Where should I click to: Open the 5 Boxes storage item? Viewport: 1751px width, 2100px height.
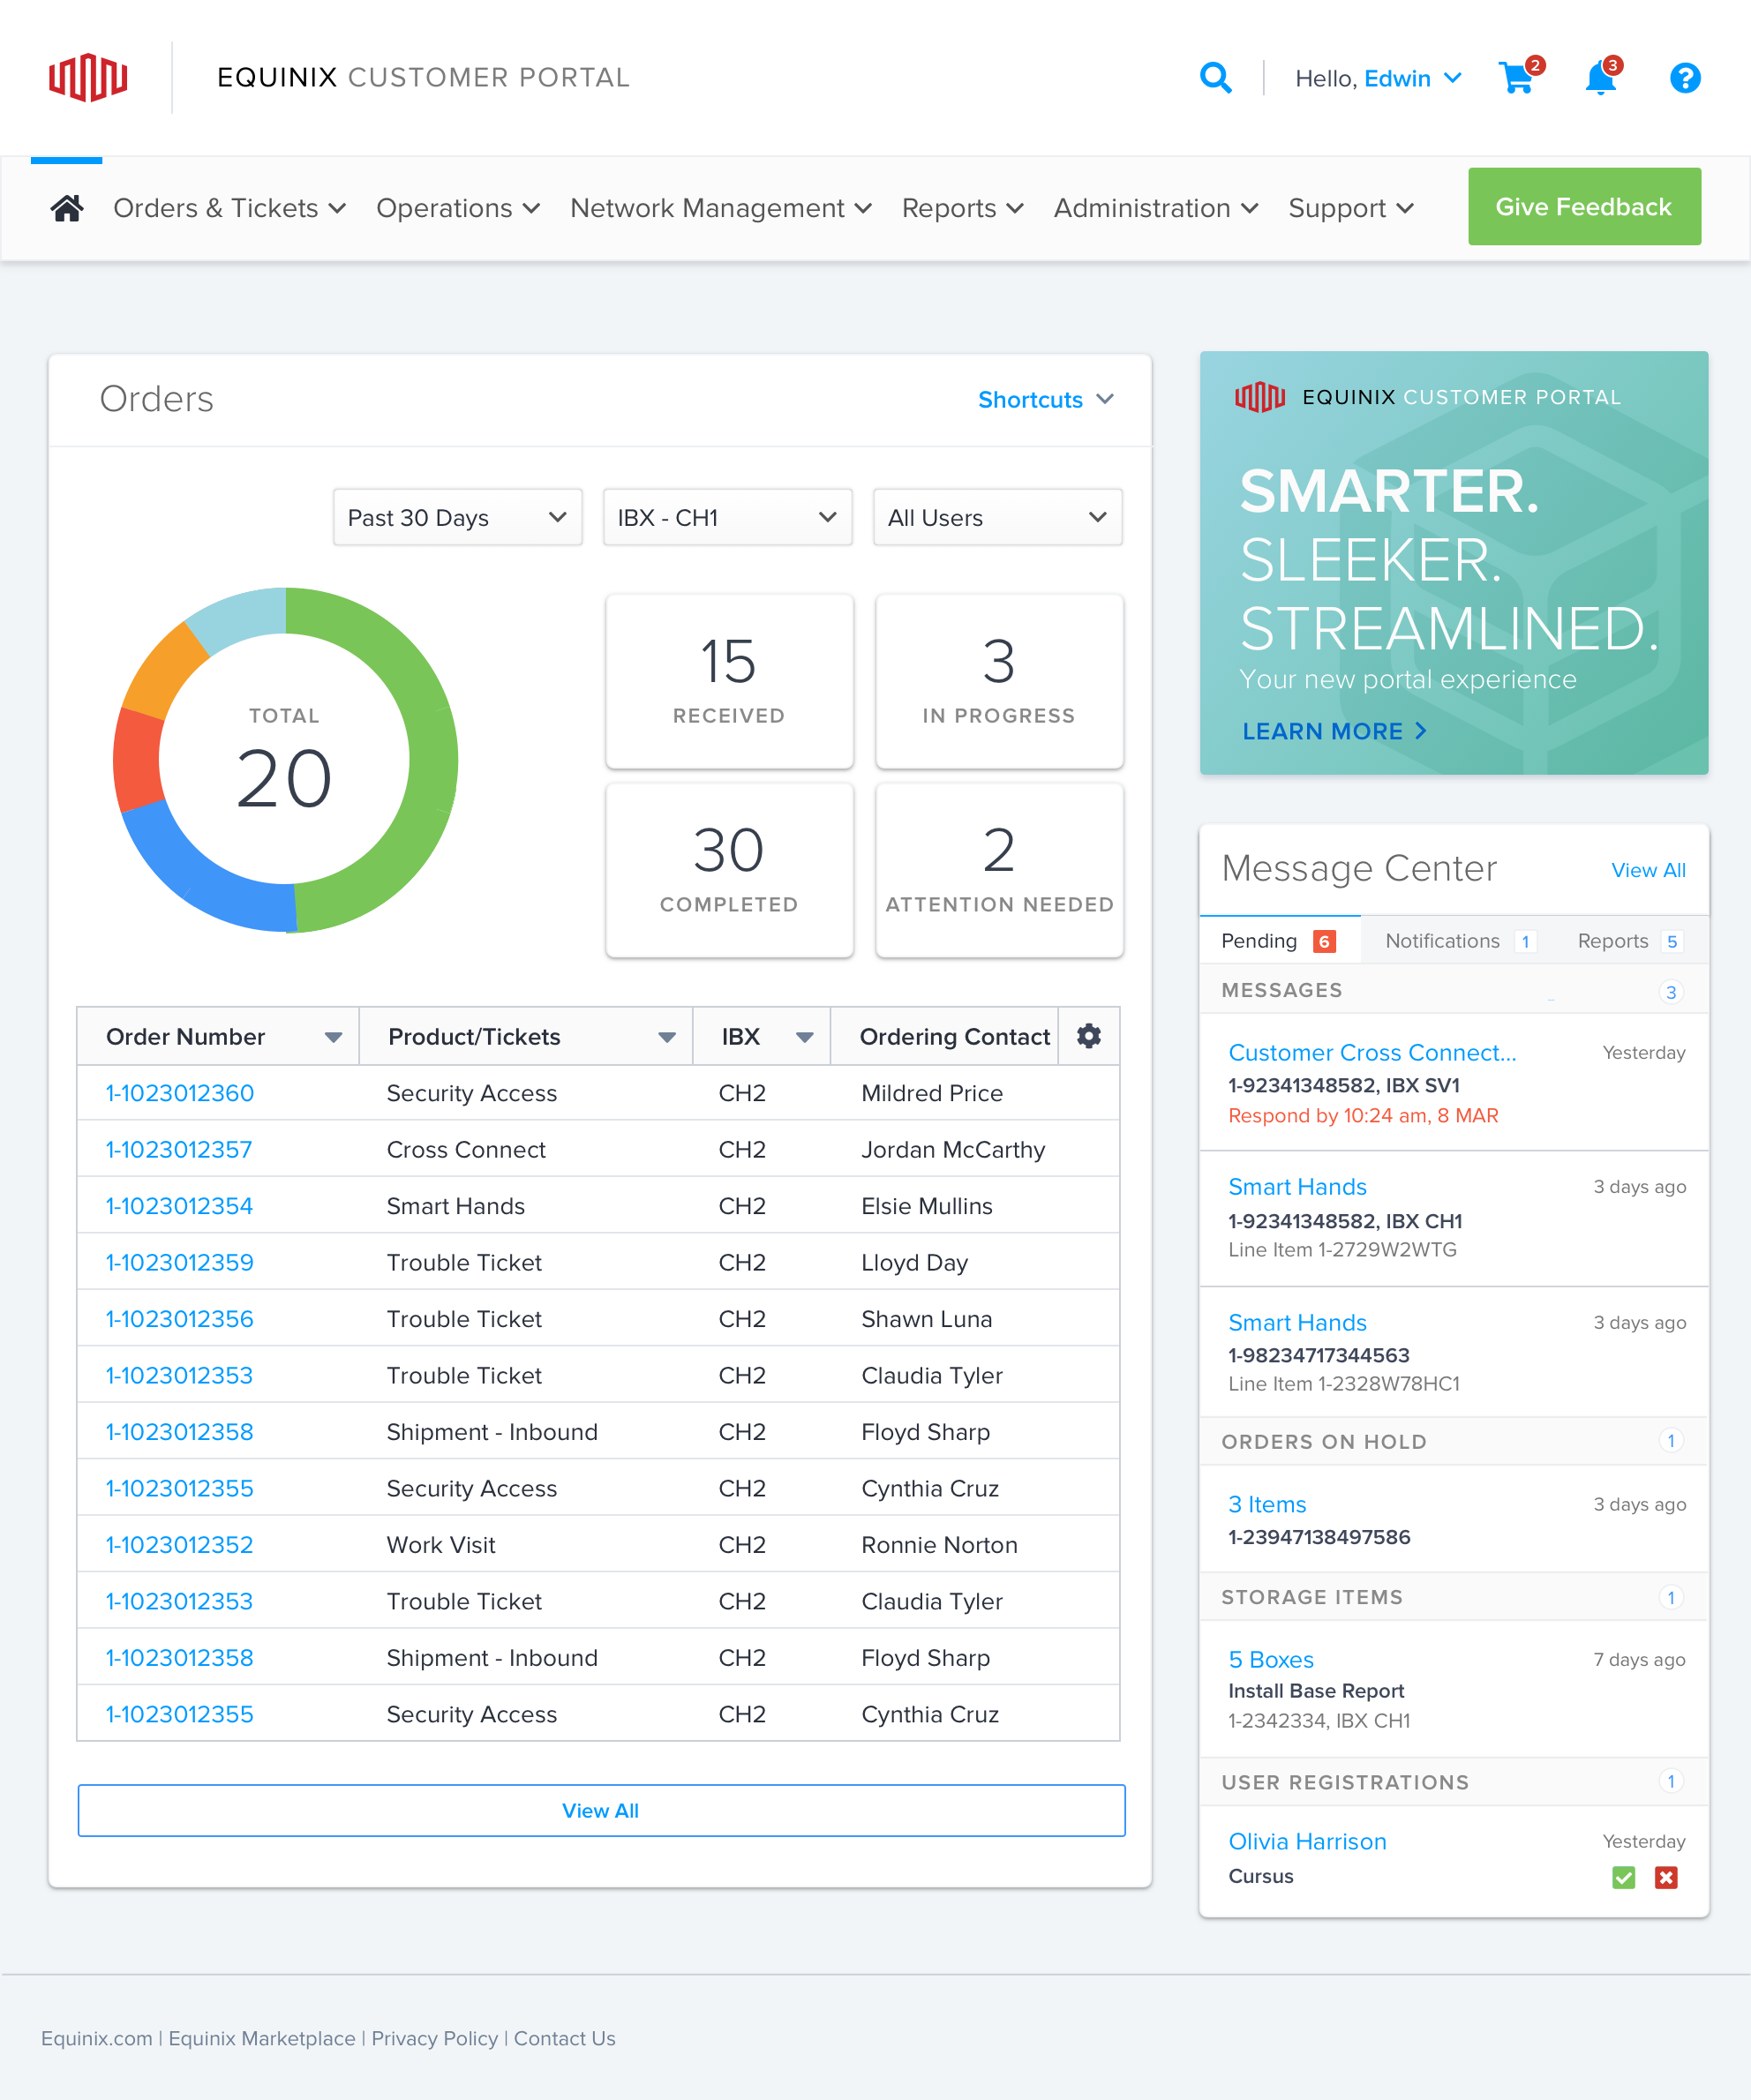pyautogui.click(x=1271, y=1659)
